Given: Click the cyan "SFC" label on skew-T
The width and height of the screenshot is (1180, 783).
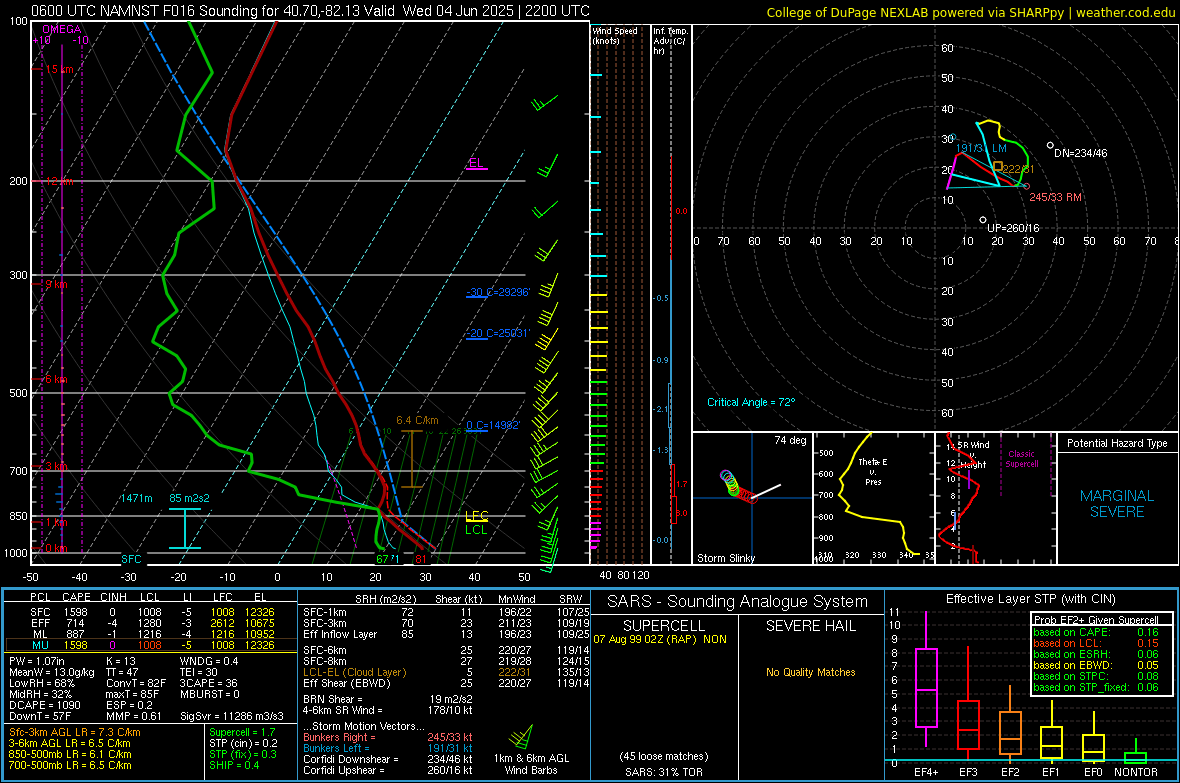Looking at the screenshot, I should click(131, 559).
